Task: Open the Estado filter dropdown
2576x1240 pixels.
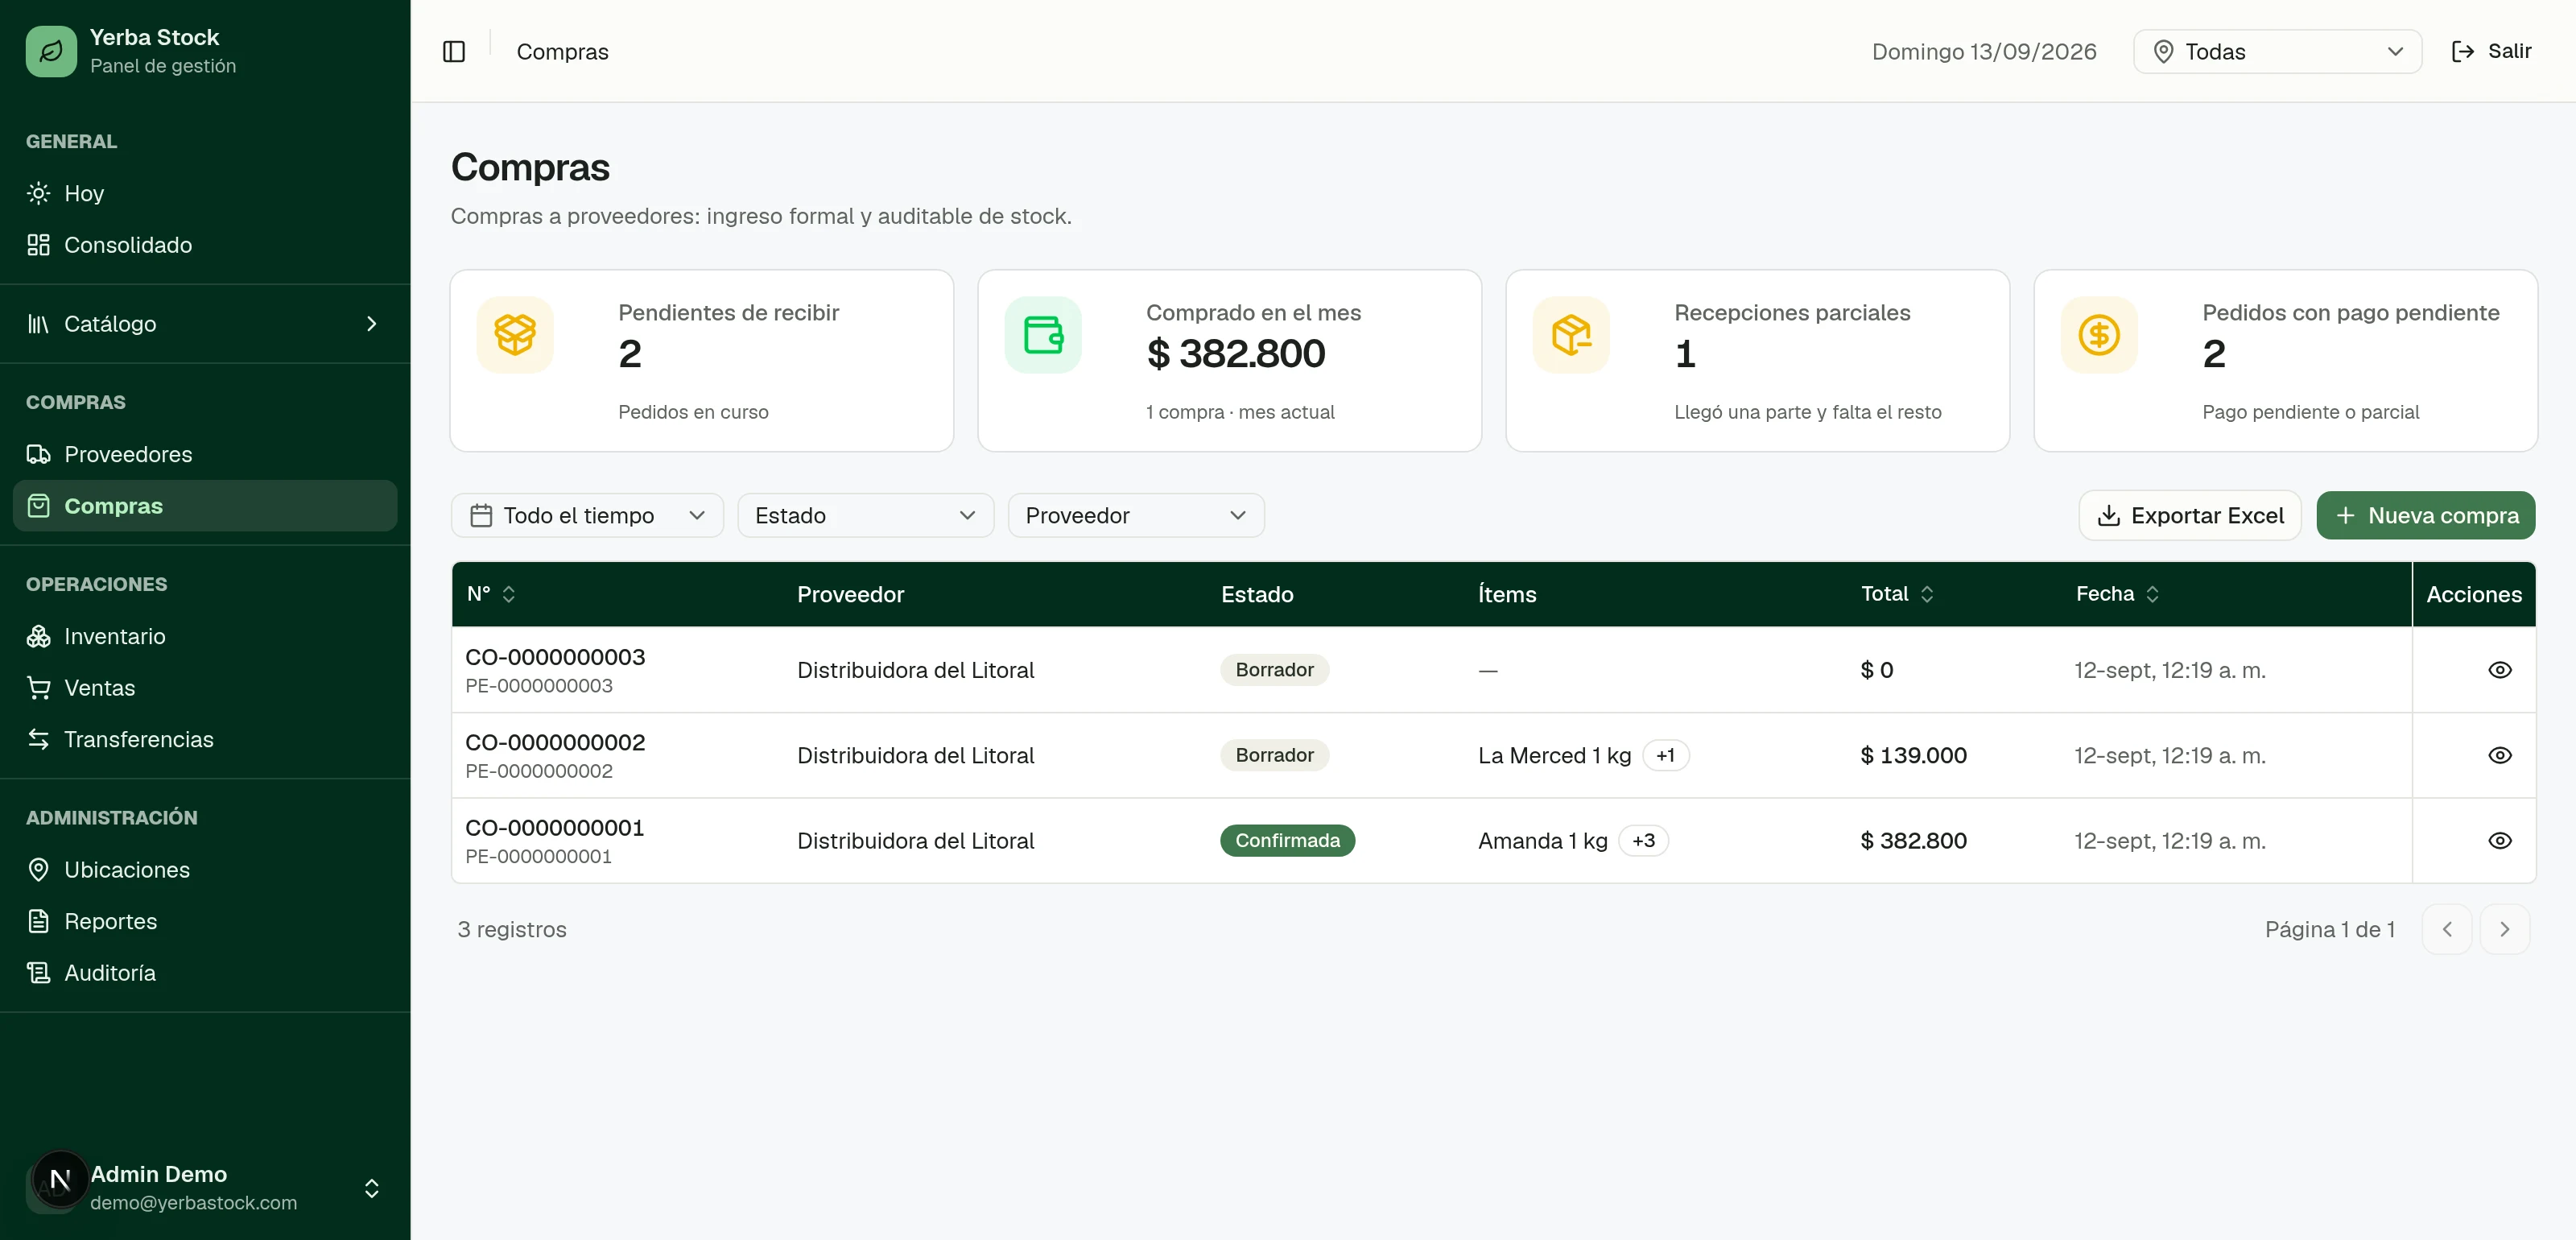Action: click(x=865, y=515)
